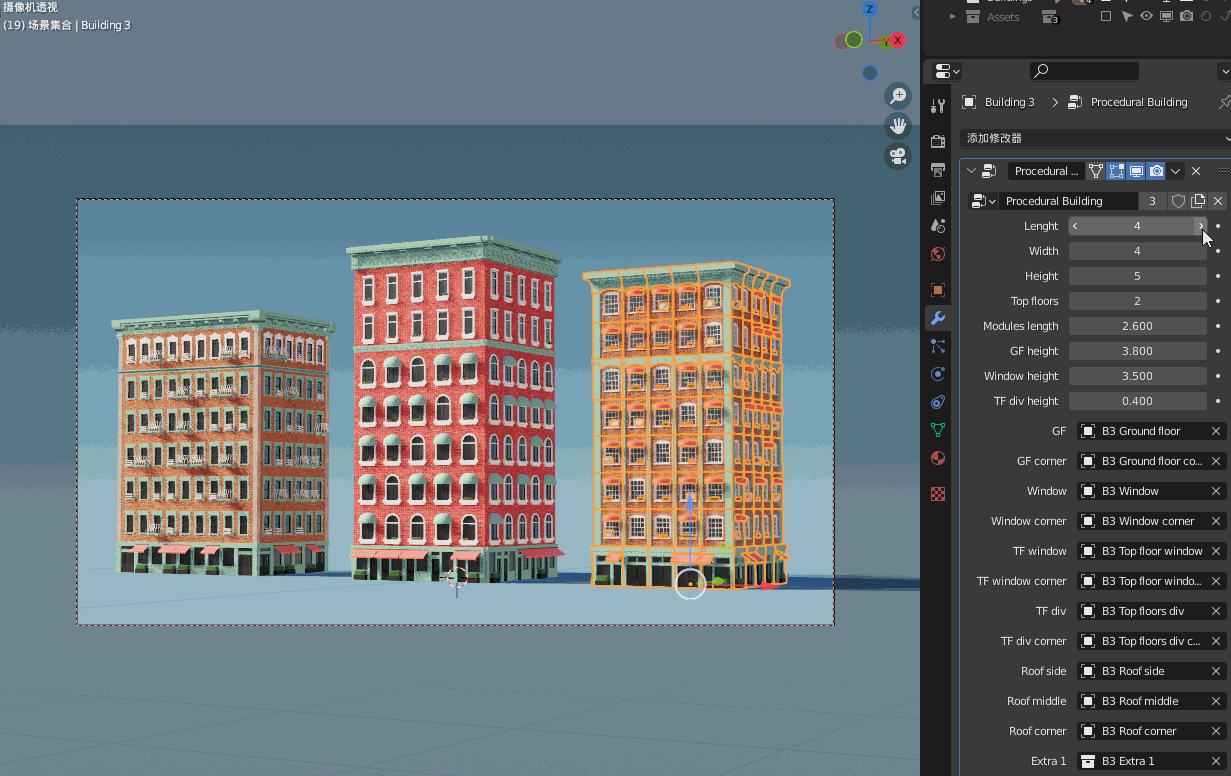
Task: Open the Render properties tab
Action: coord(938,141)
